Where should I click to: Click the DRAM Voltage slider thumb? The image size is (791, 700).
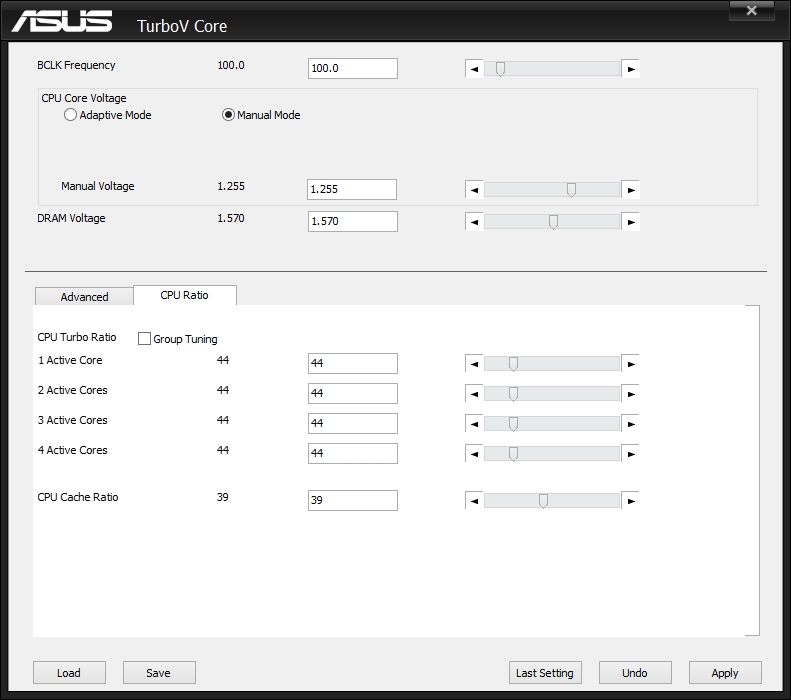(553, 222)
